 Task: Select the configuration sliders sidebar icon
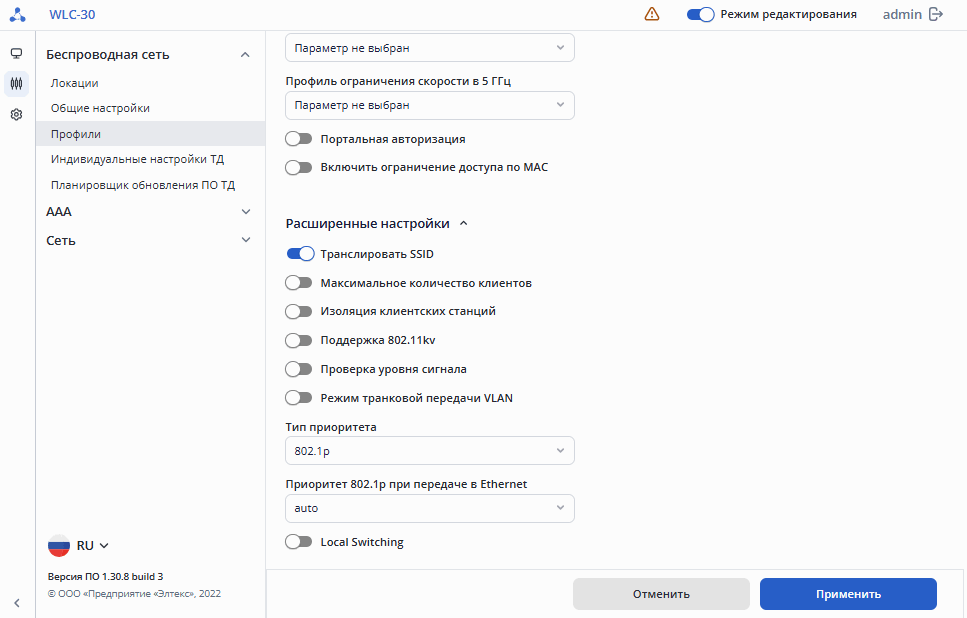[16, 83]
